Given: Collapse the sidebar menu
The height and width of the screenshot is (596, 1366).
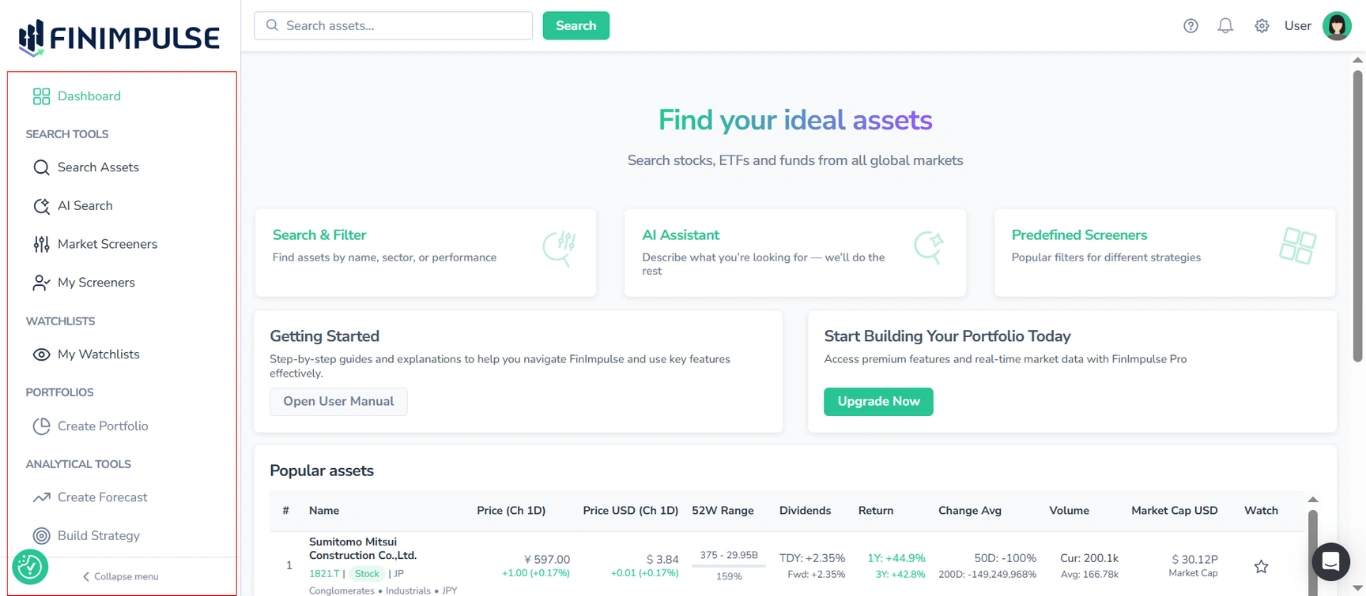Looking at the screenshot, I should coord(120,577).
